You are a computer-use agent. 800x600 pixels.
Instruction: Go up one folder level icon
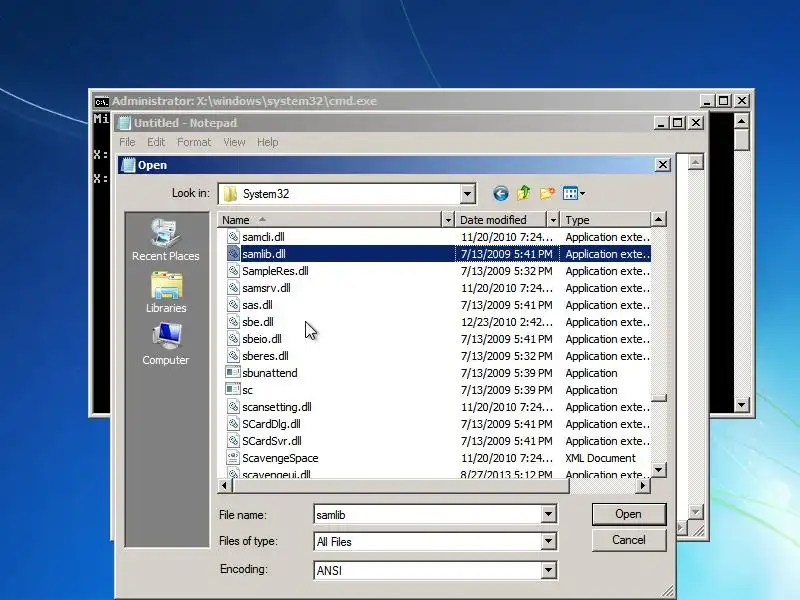pyautogui.click(x=523, y=193)
